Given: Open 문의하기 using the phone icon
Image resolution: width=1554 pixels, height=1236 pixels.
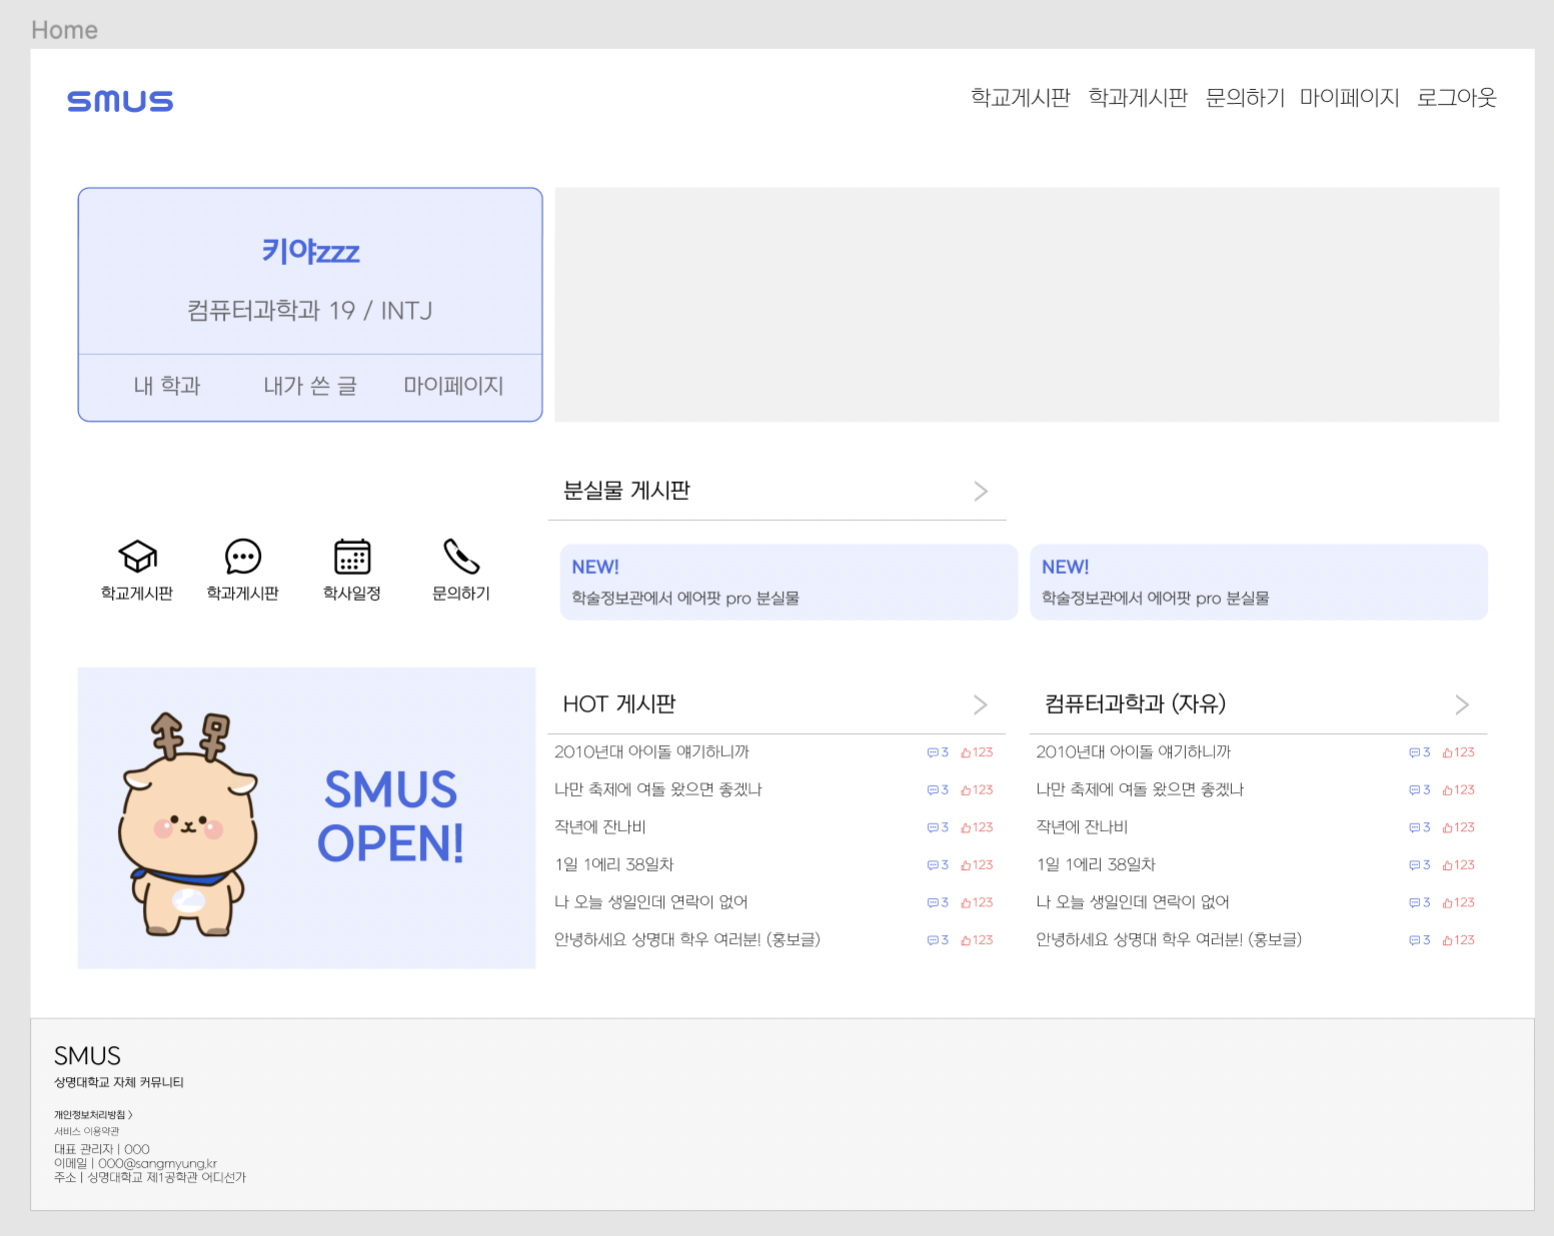Looking at the screenshot, I should click(x=459, y=558).
